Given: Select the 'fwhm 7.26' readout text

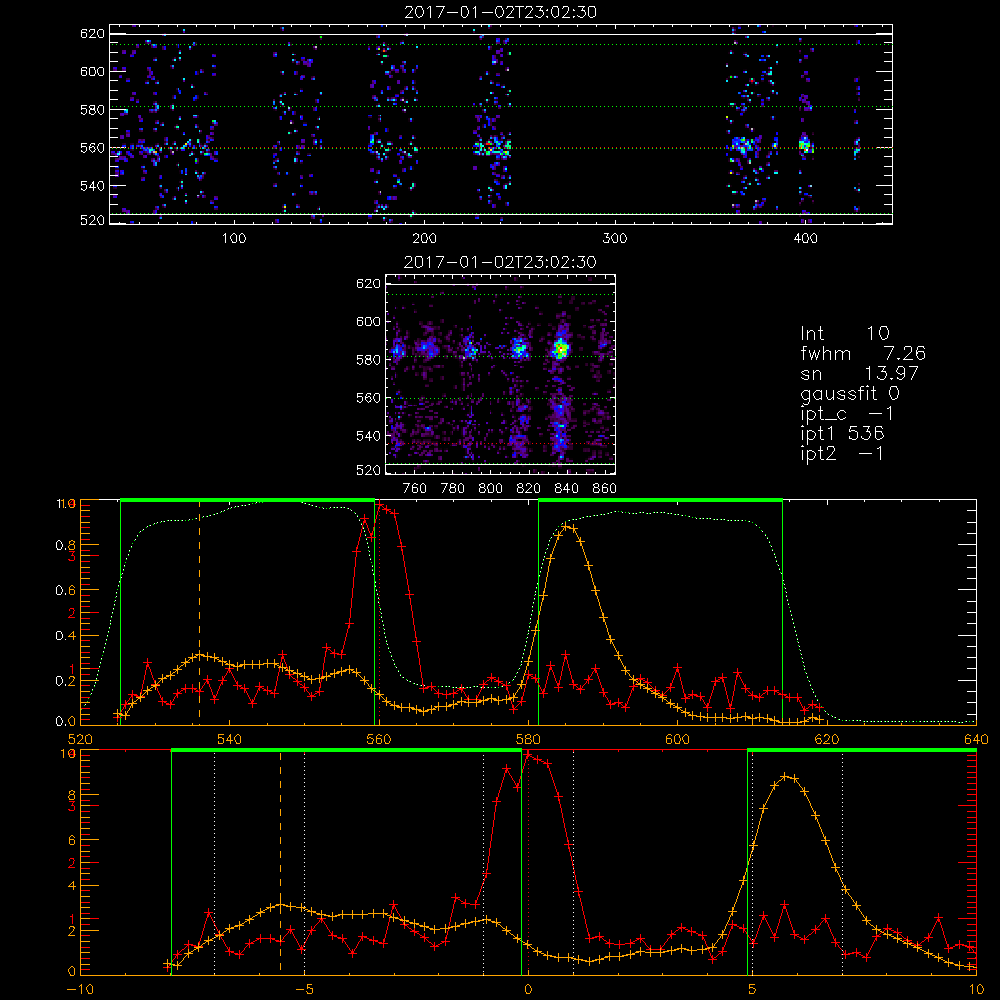Looking at the screenshot, I should (863, 353).
